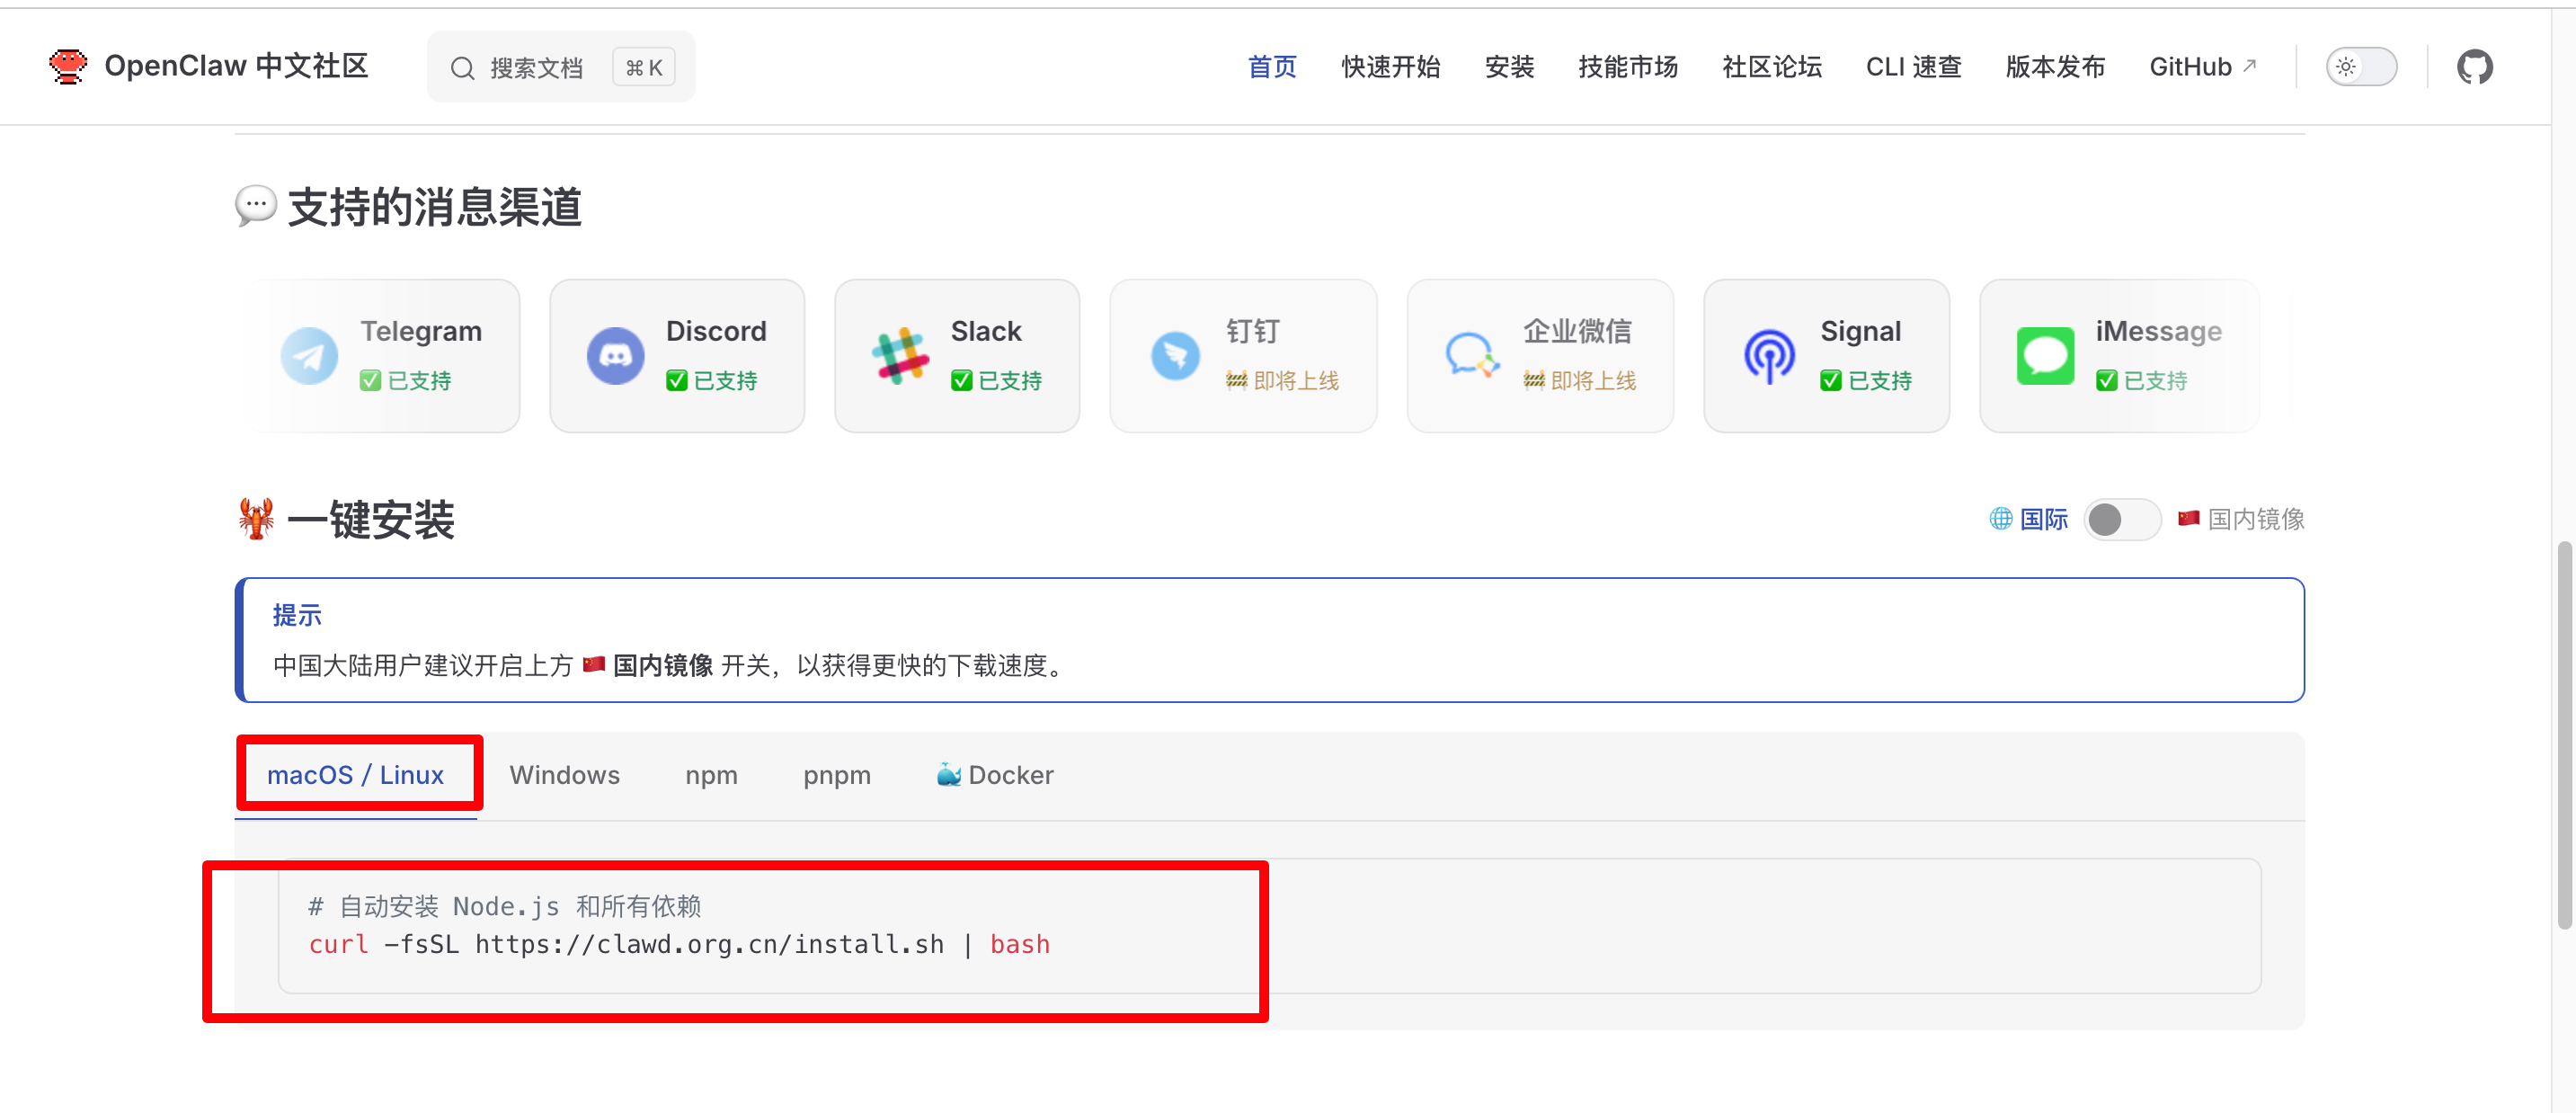
Task: Toggle the light/dark theme switch
Action: click(x=2360, y=67)
